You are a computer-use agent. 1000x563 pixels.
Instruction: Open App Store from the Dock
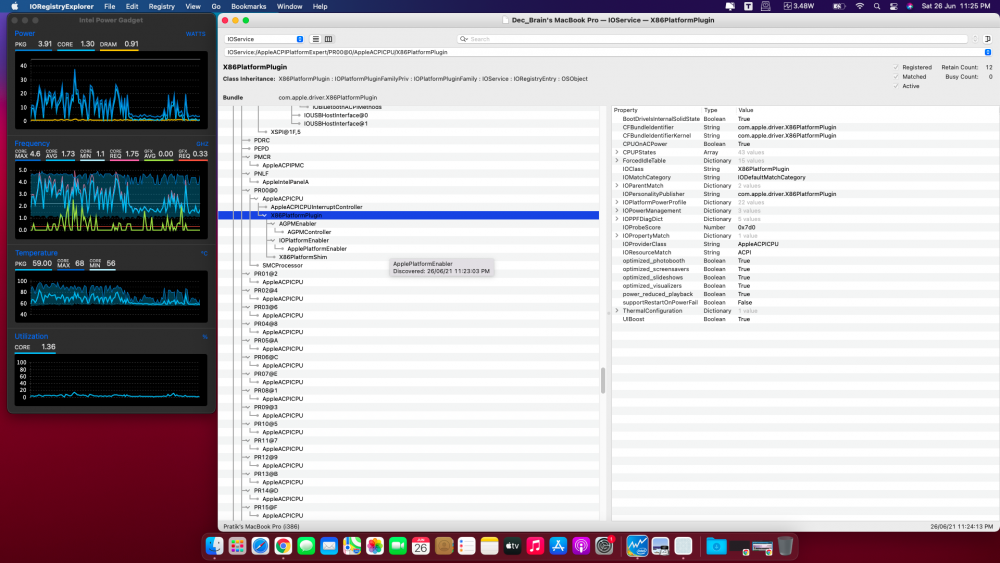click(x=559, y=546)
